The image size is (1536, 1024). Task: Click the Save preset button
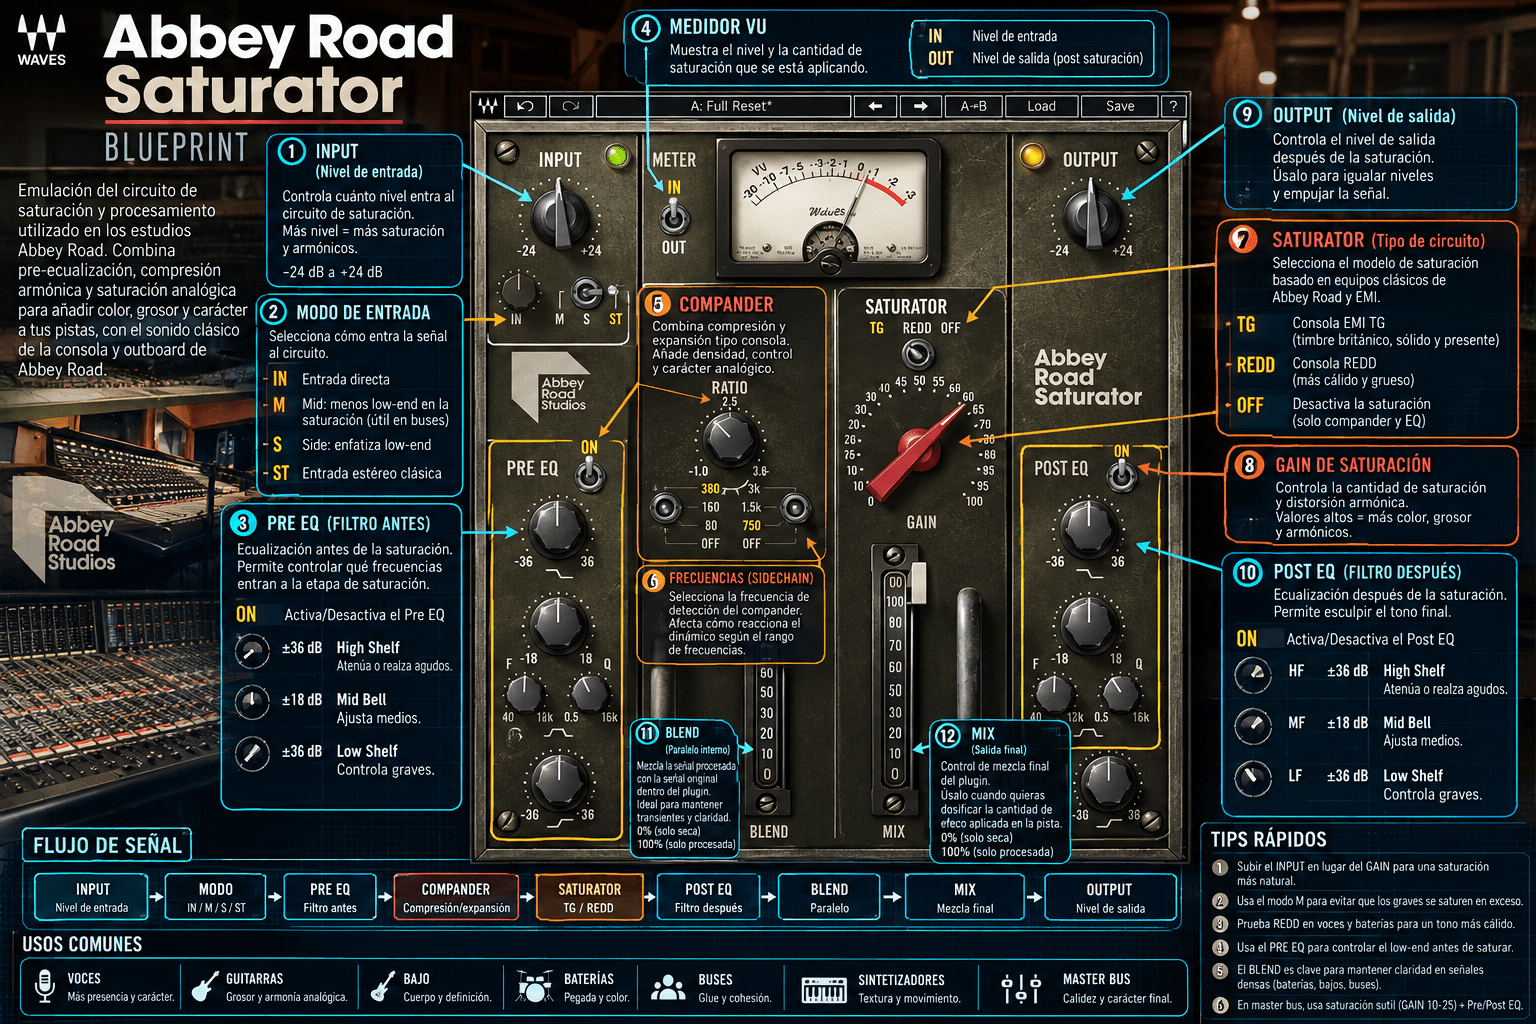[x=1120, y=106]
